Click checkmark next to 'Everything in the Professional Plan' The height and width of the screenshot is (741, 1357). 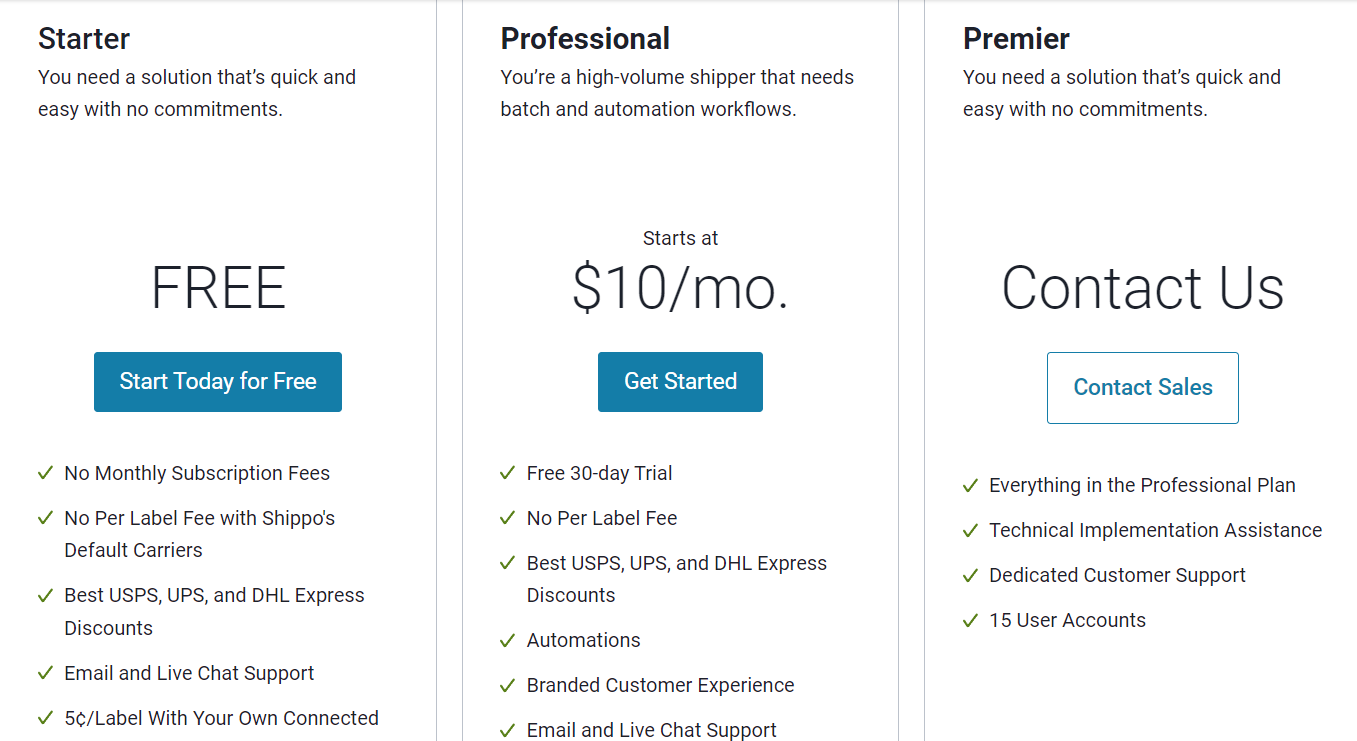(x=970, y=485)
